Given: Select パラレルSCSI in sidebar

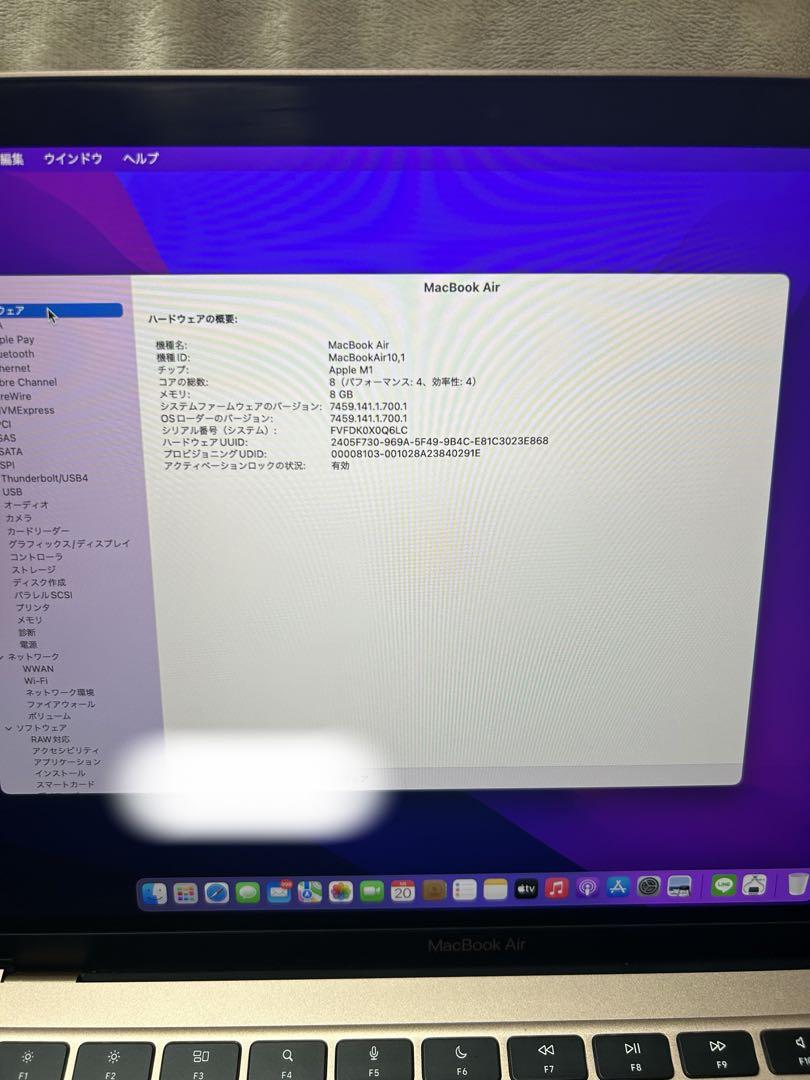Looking at the screenshot, I should pyautogui.click(x=43, y=594).
